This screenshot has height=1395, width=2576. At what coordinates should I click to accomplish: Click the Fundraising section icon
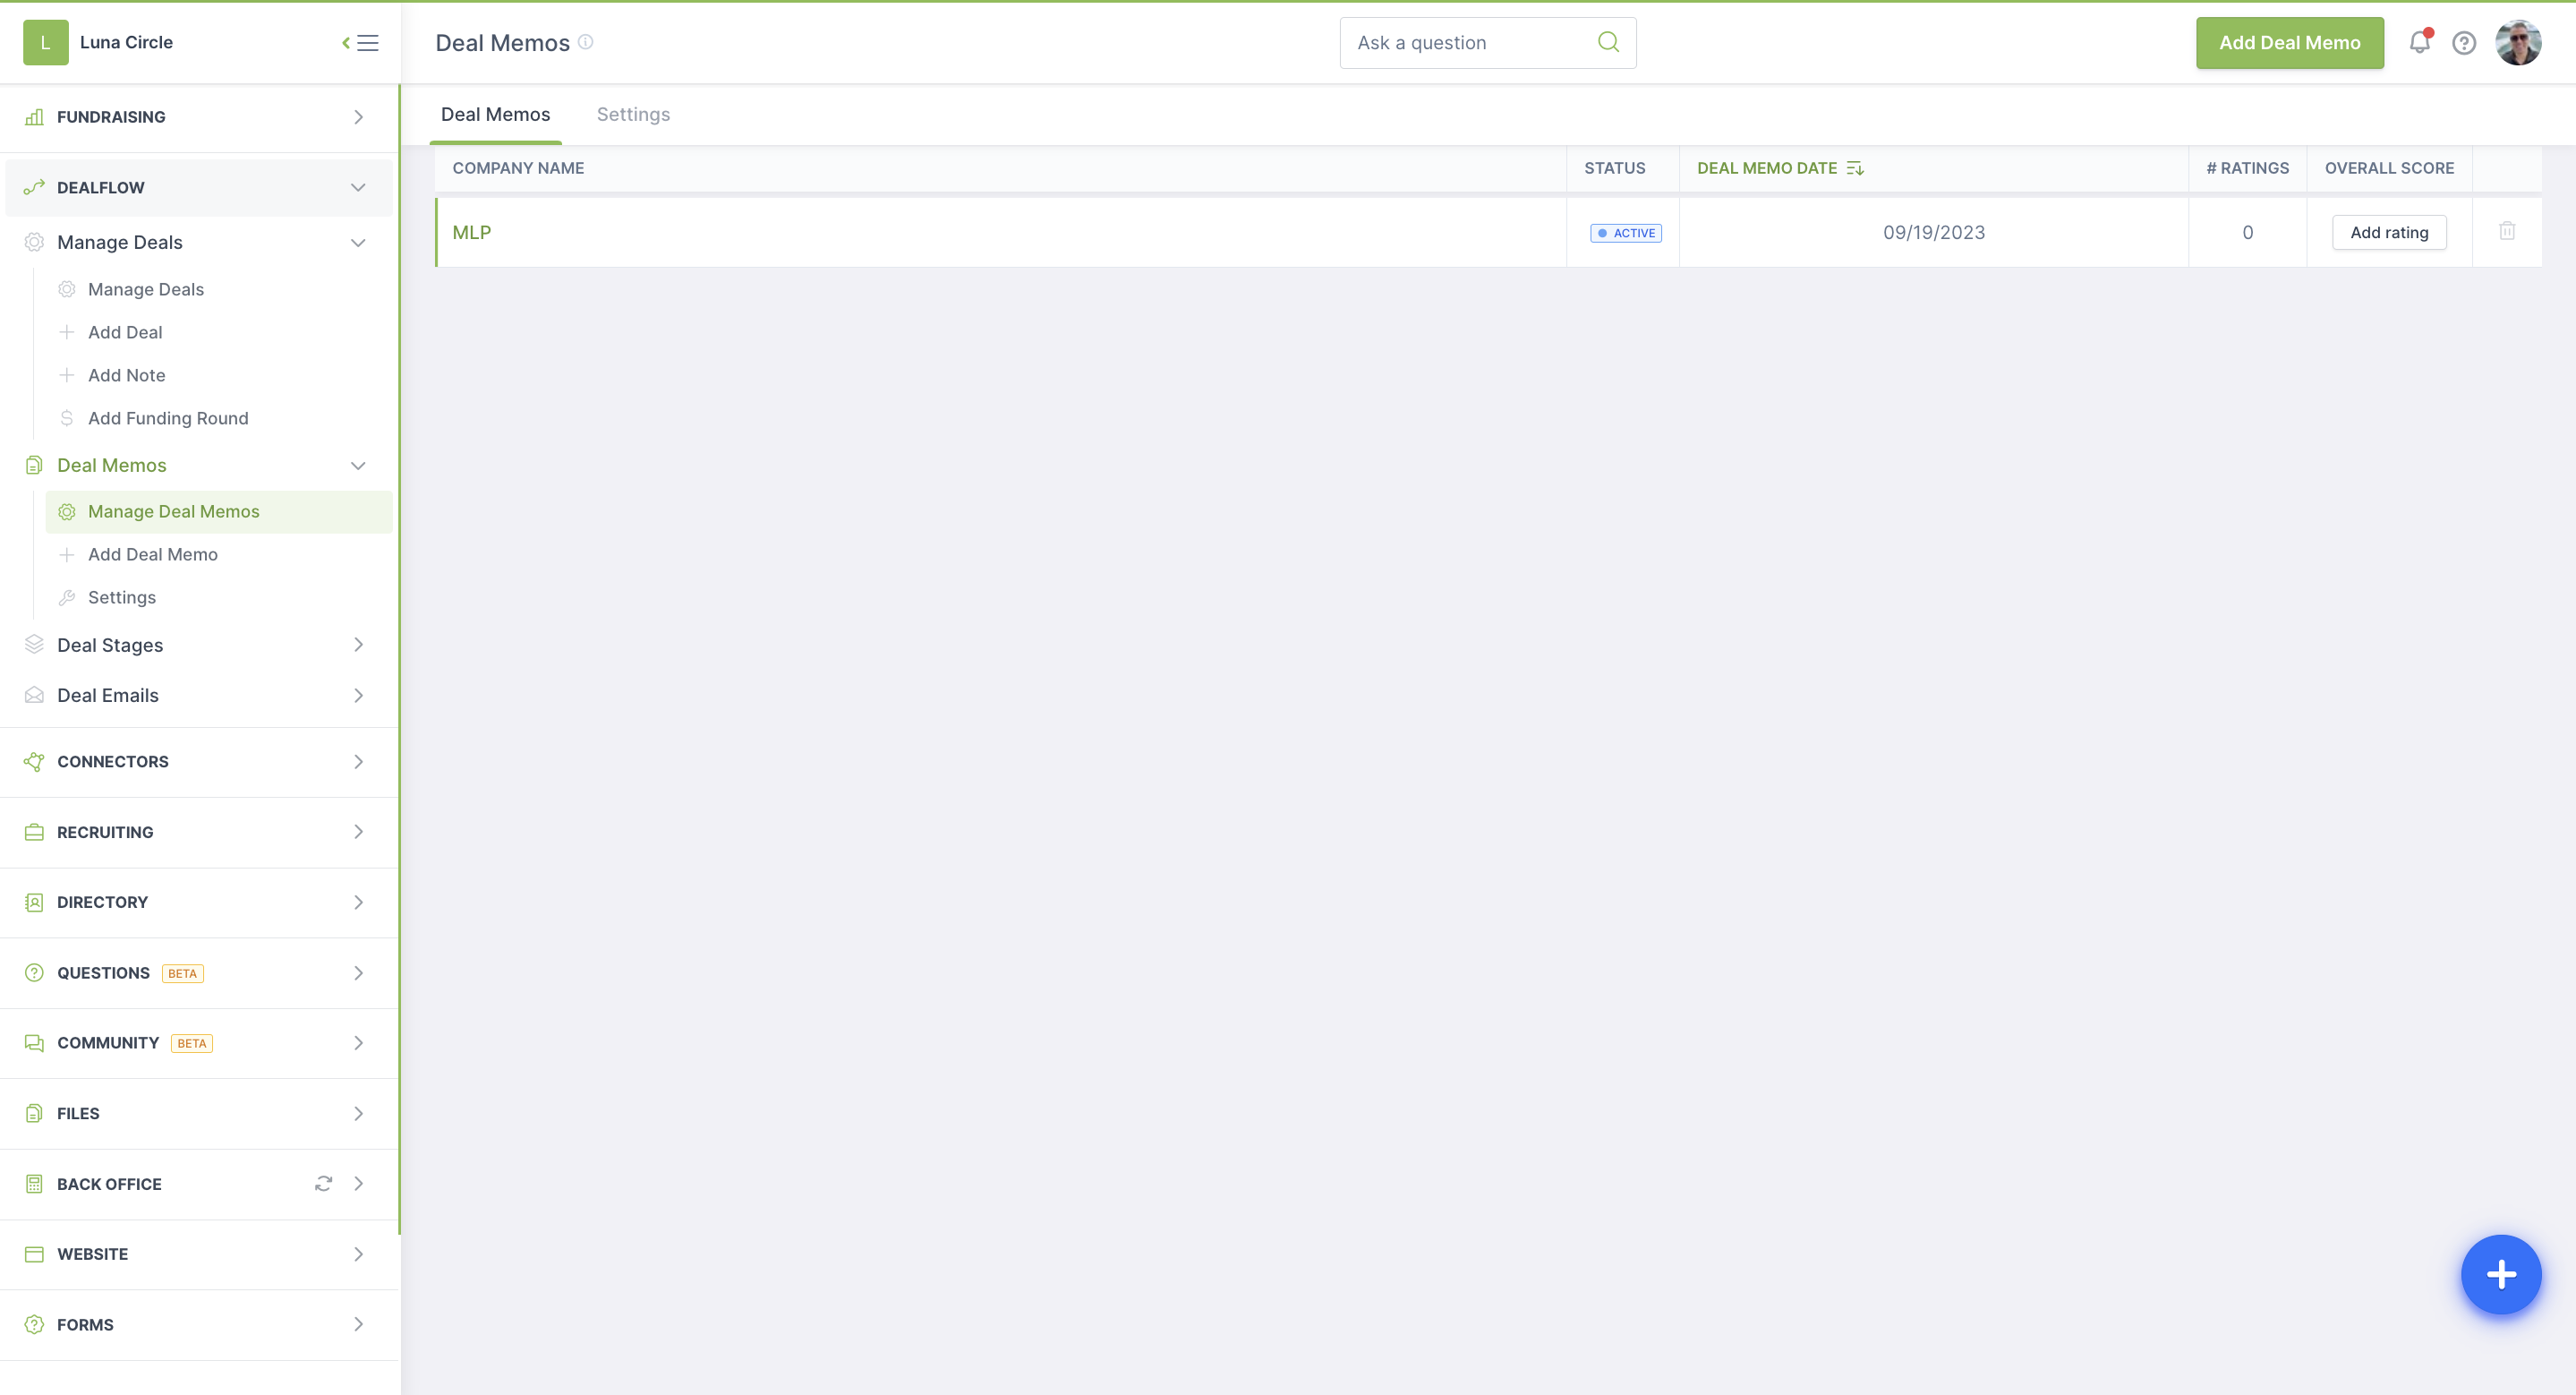[34, 116]
